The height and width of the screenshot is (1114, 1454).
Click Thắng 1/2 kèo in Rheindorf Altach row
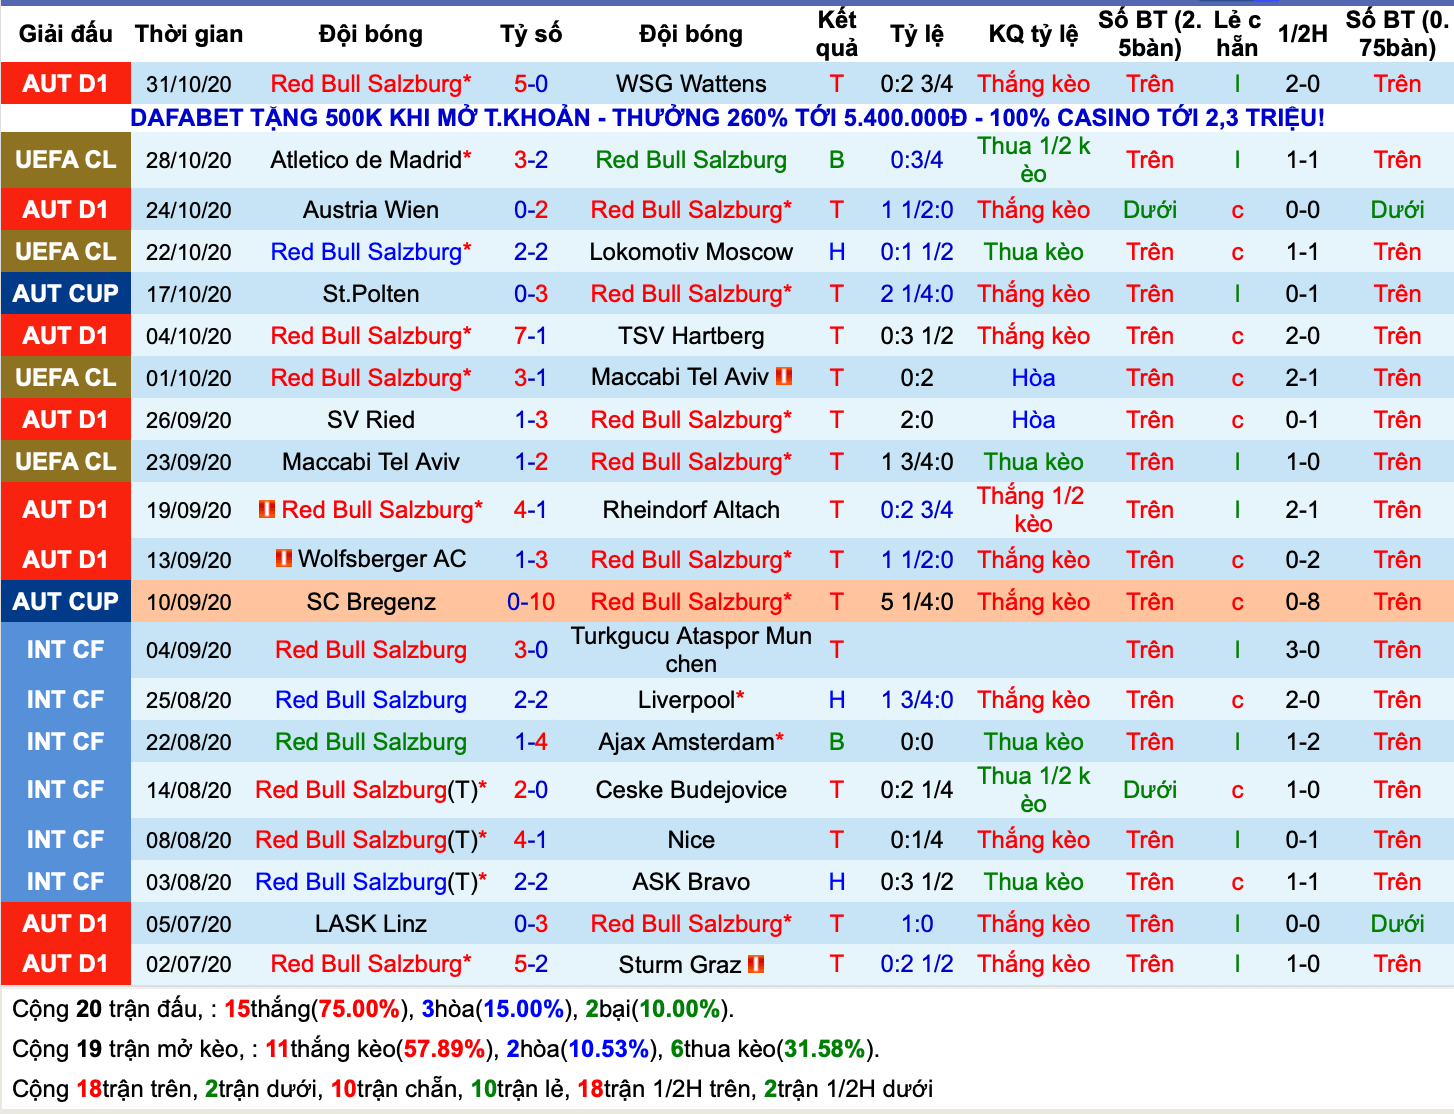click(x=1033, y=510)
